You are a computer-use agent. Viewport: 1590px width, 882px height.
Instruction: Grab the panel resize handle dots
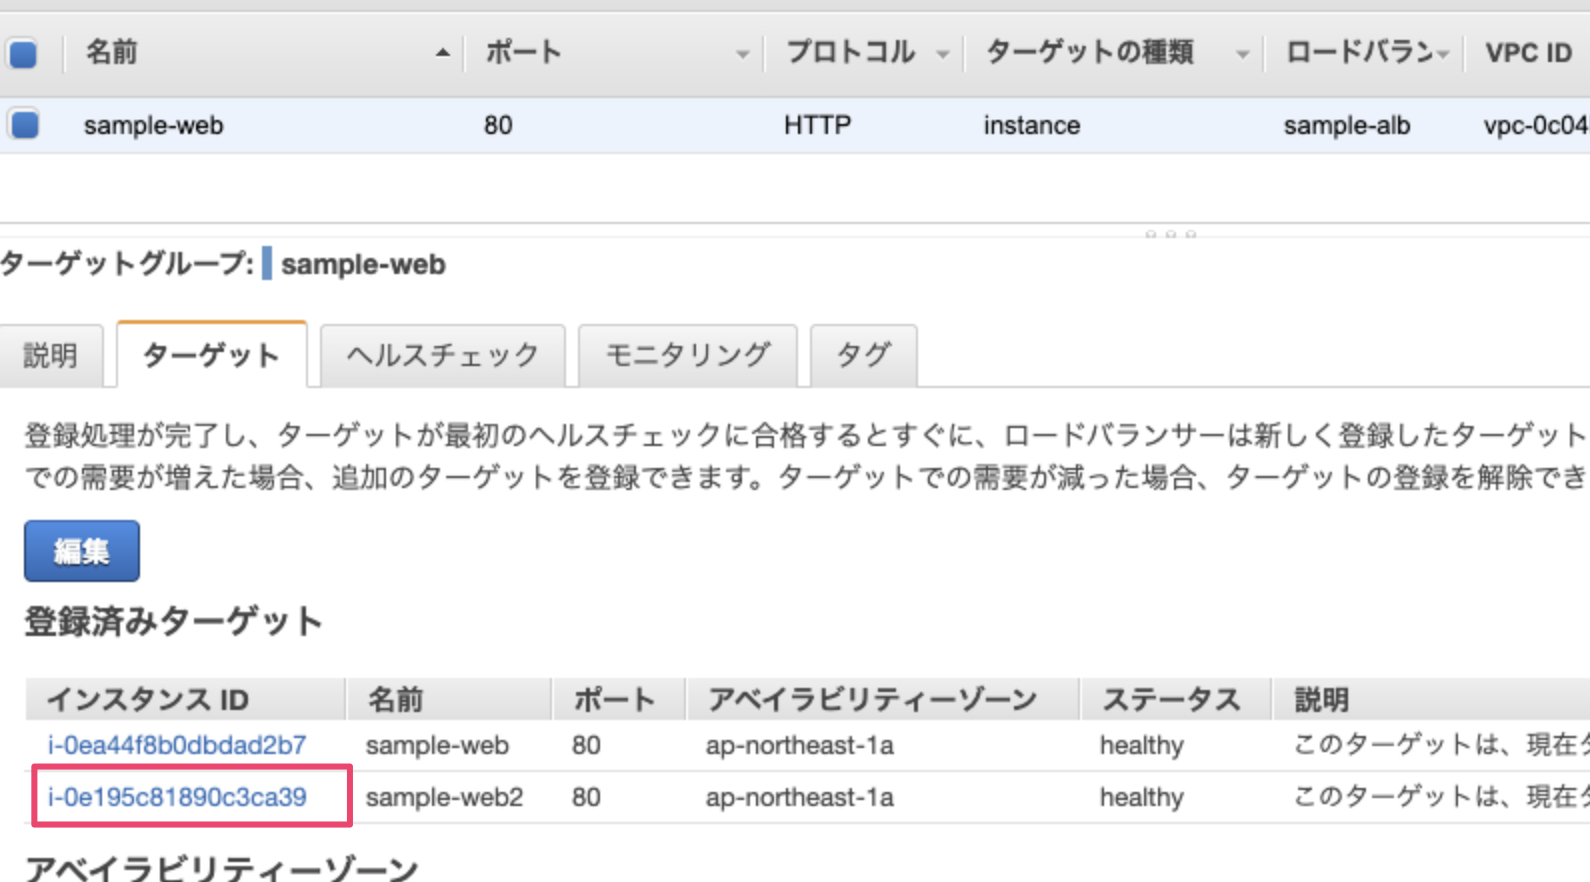pyautogui.click(x=1170, y=234)
